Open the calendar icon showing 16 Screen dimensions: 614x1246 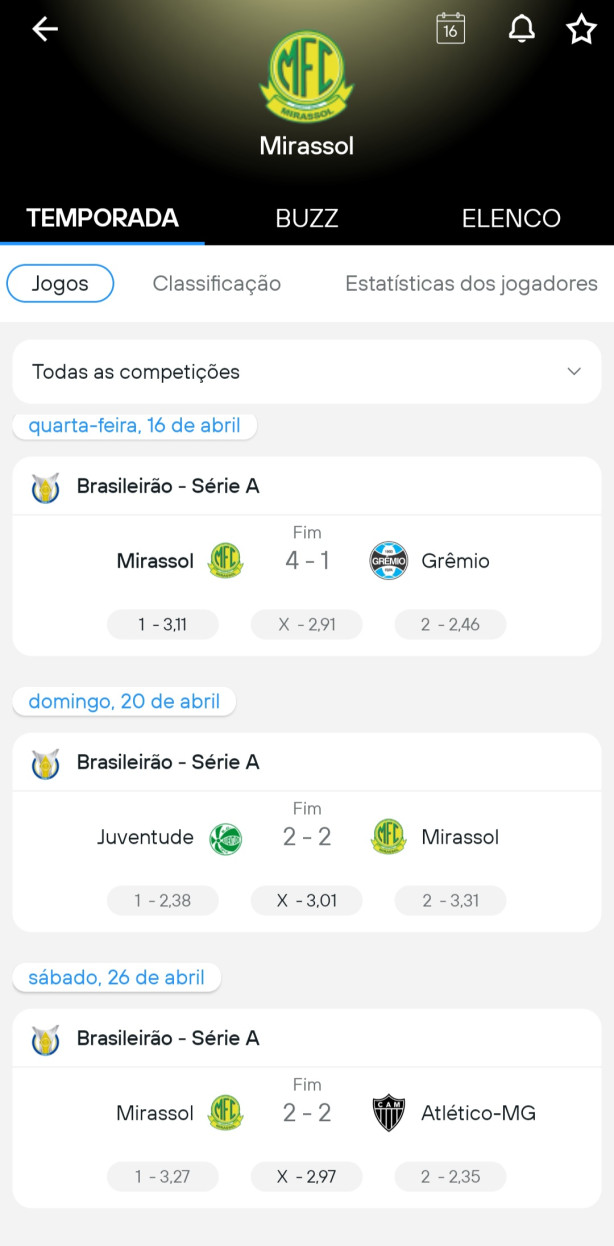[451, 29]
